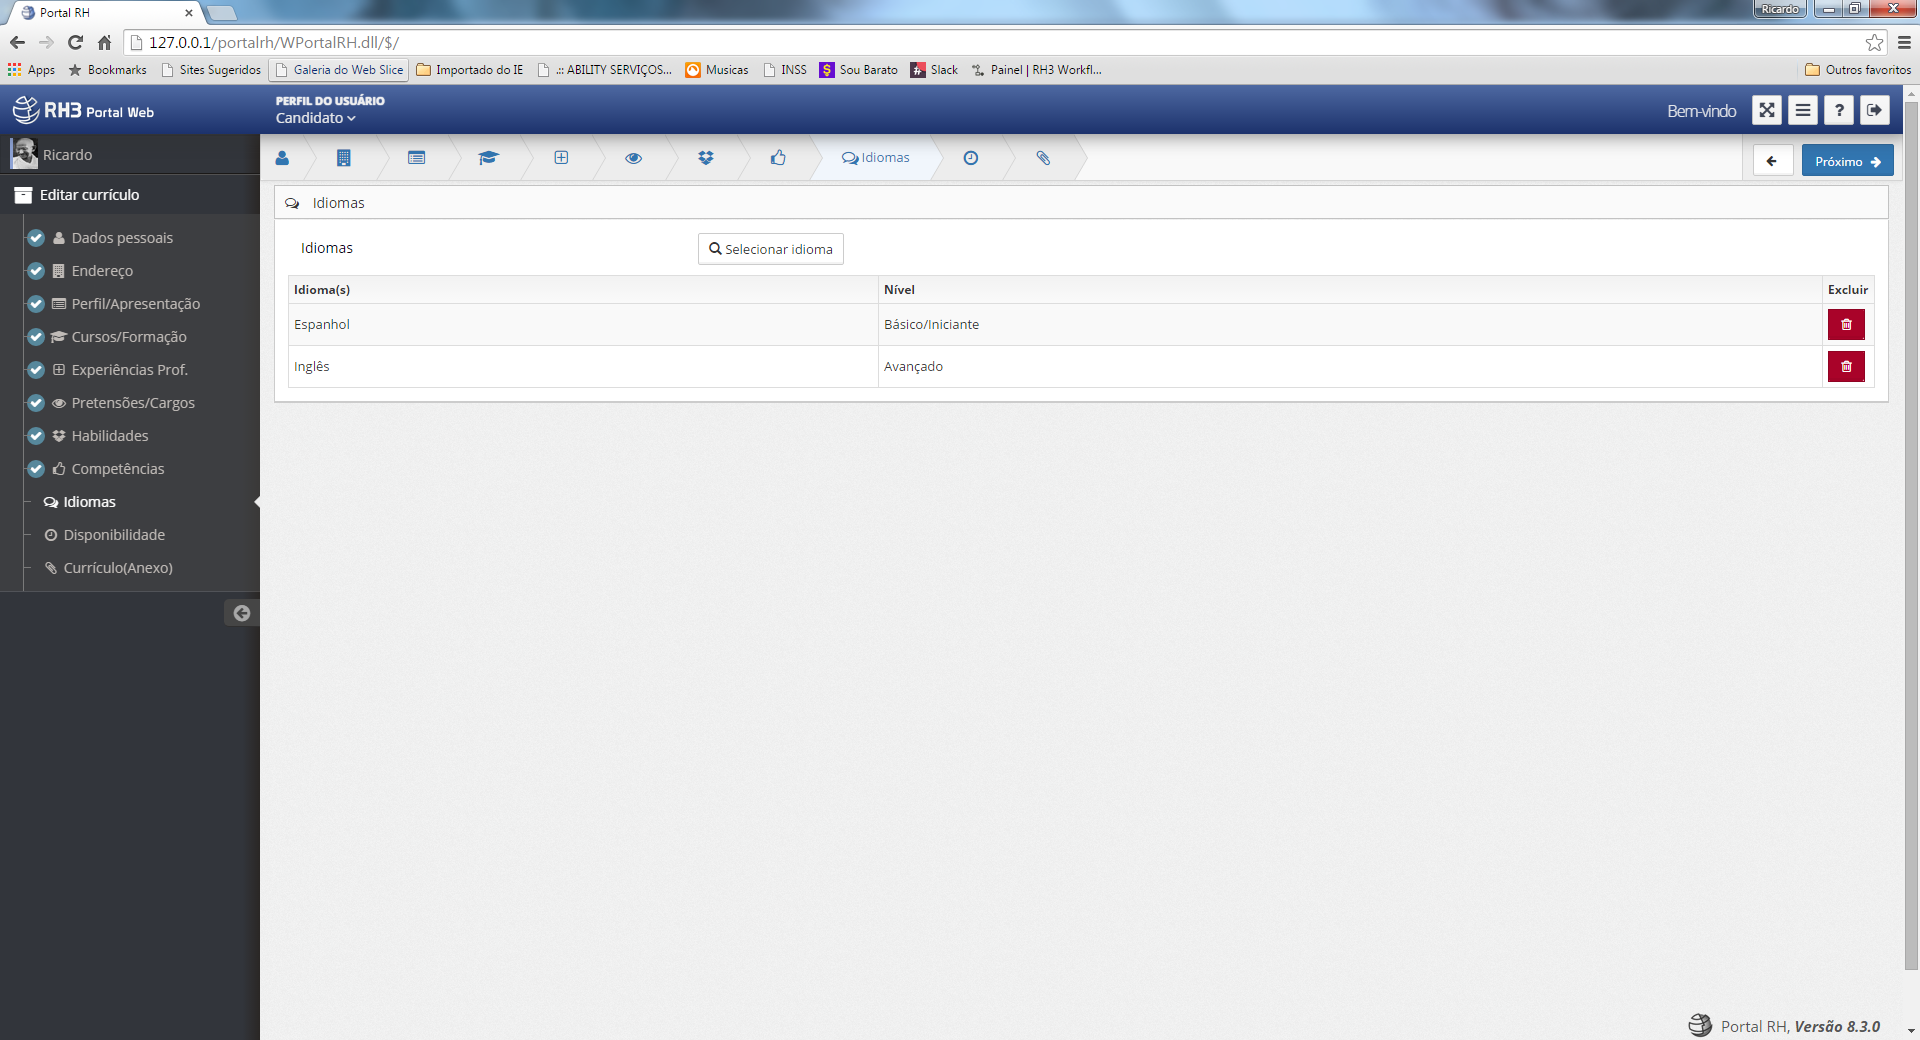Click Selecionar idioma button
The image size is (1920, 1040).
771,249
